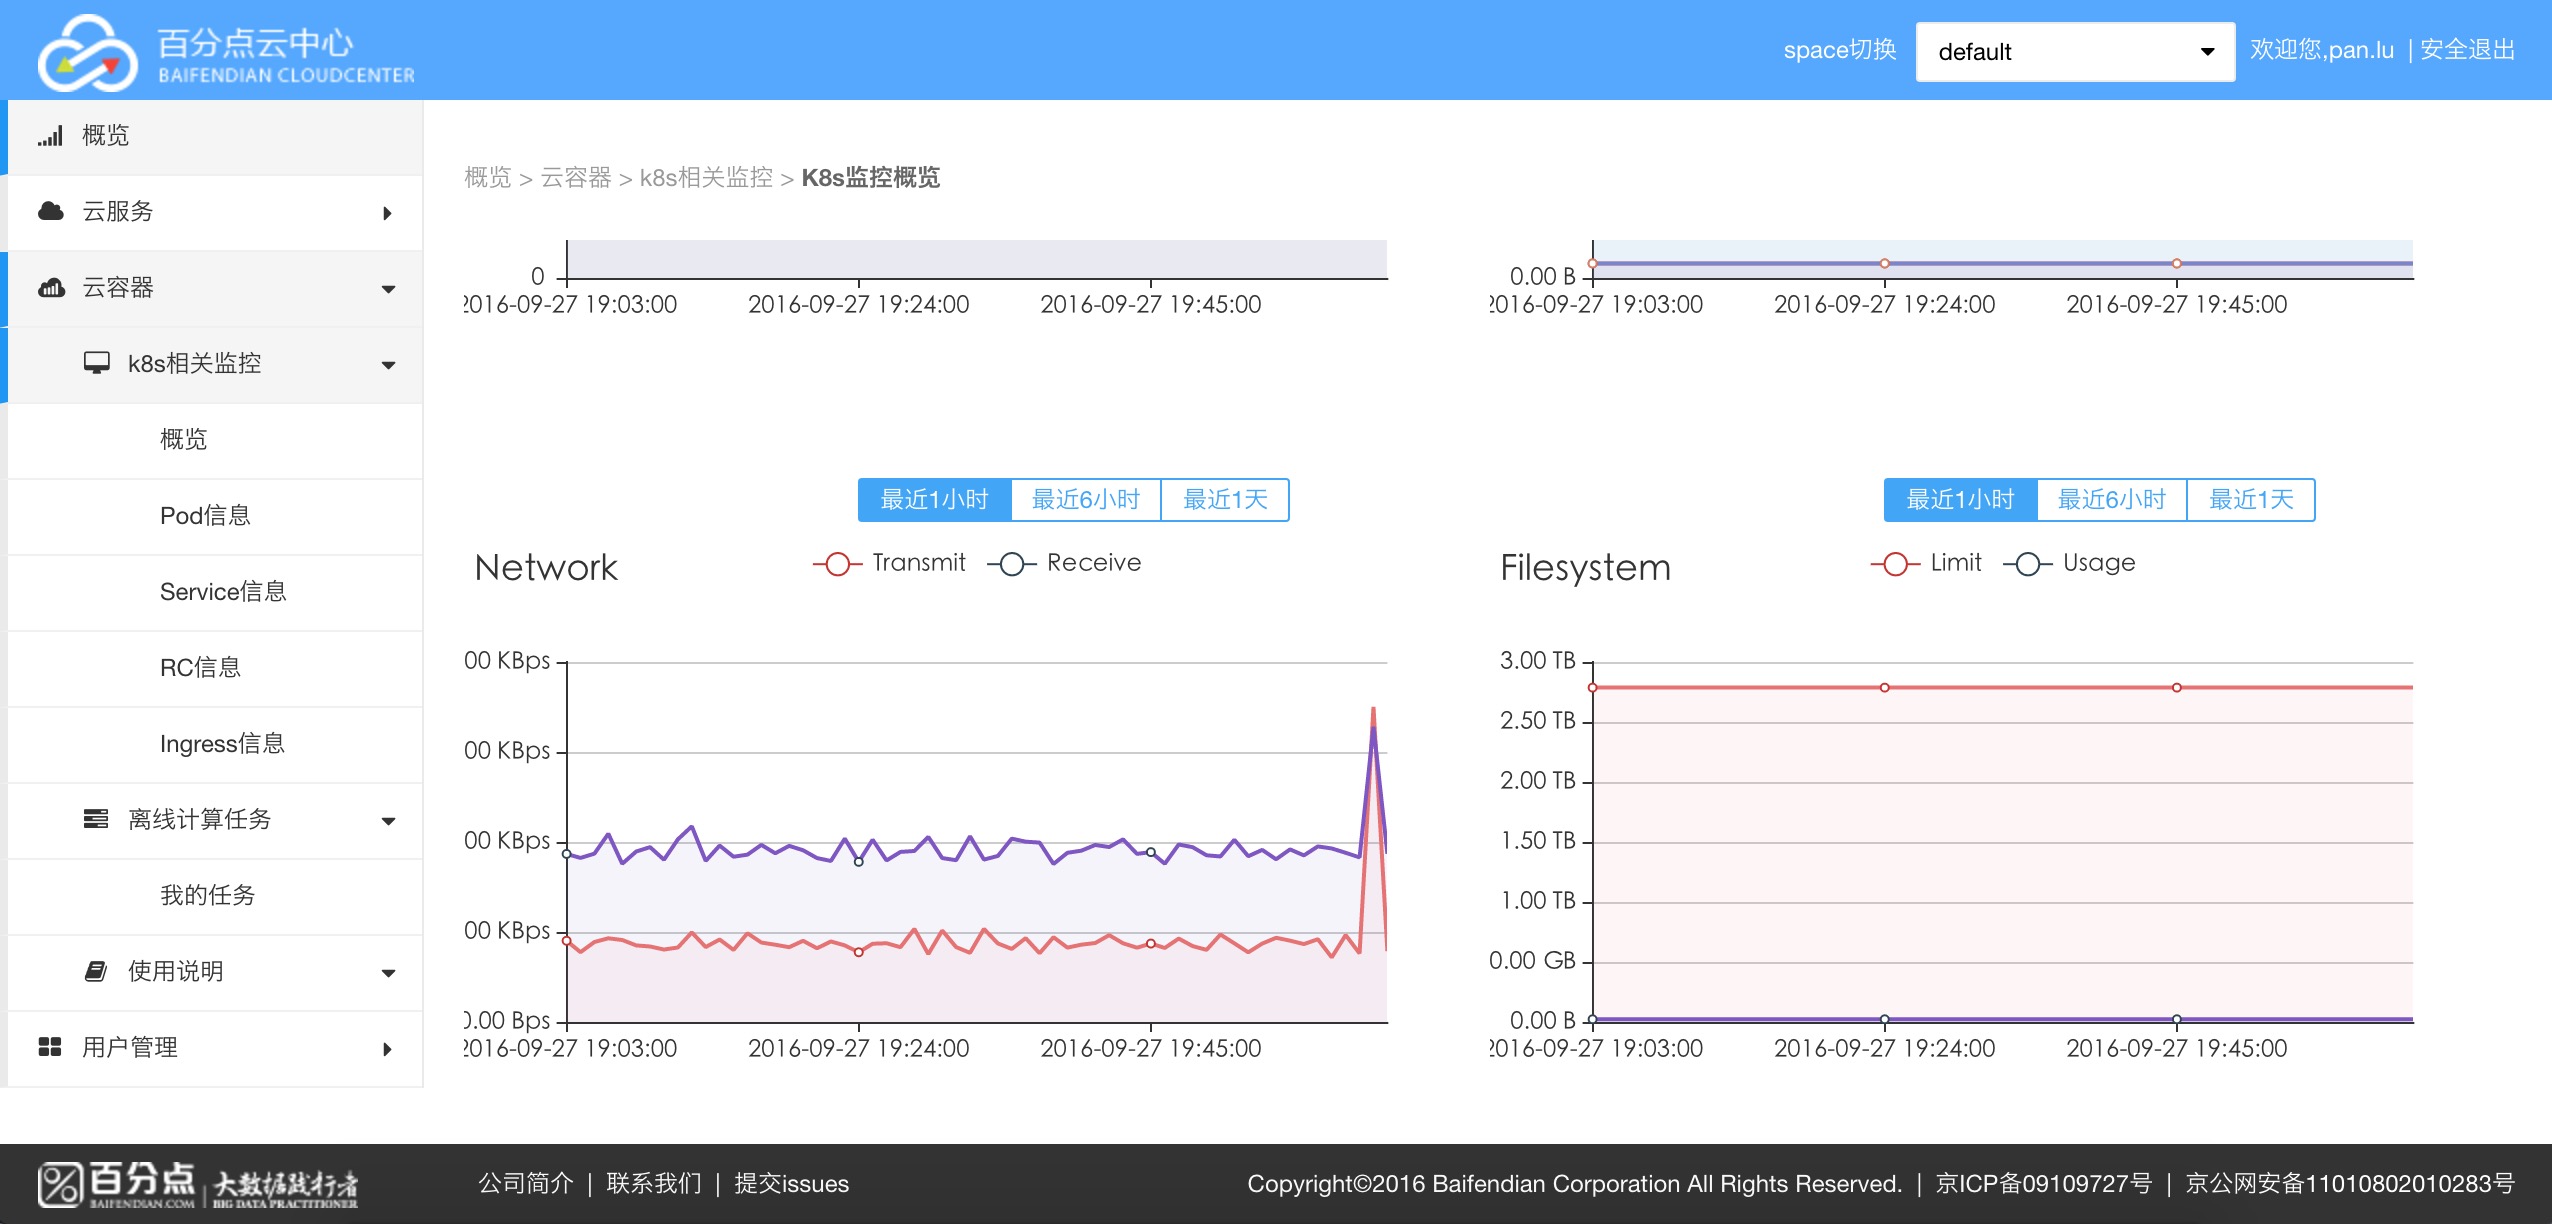Toggle the red Limit legend swatch
Screen dimensions: 2552x1224
coord(1895,563)
